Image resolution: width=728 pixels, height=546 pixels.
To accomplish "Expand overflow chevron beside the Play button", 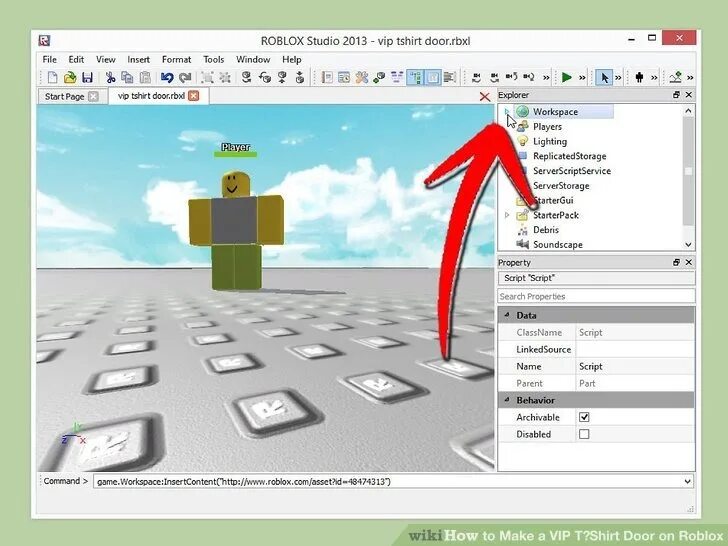I will [x=582, y=78].
